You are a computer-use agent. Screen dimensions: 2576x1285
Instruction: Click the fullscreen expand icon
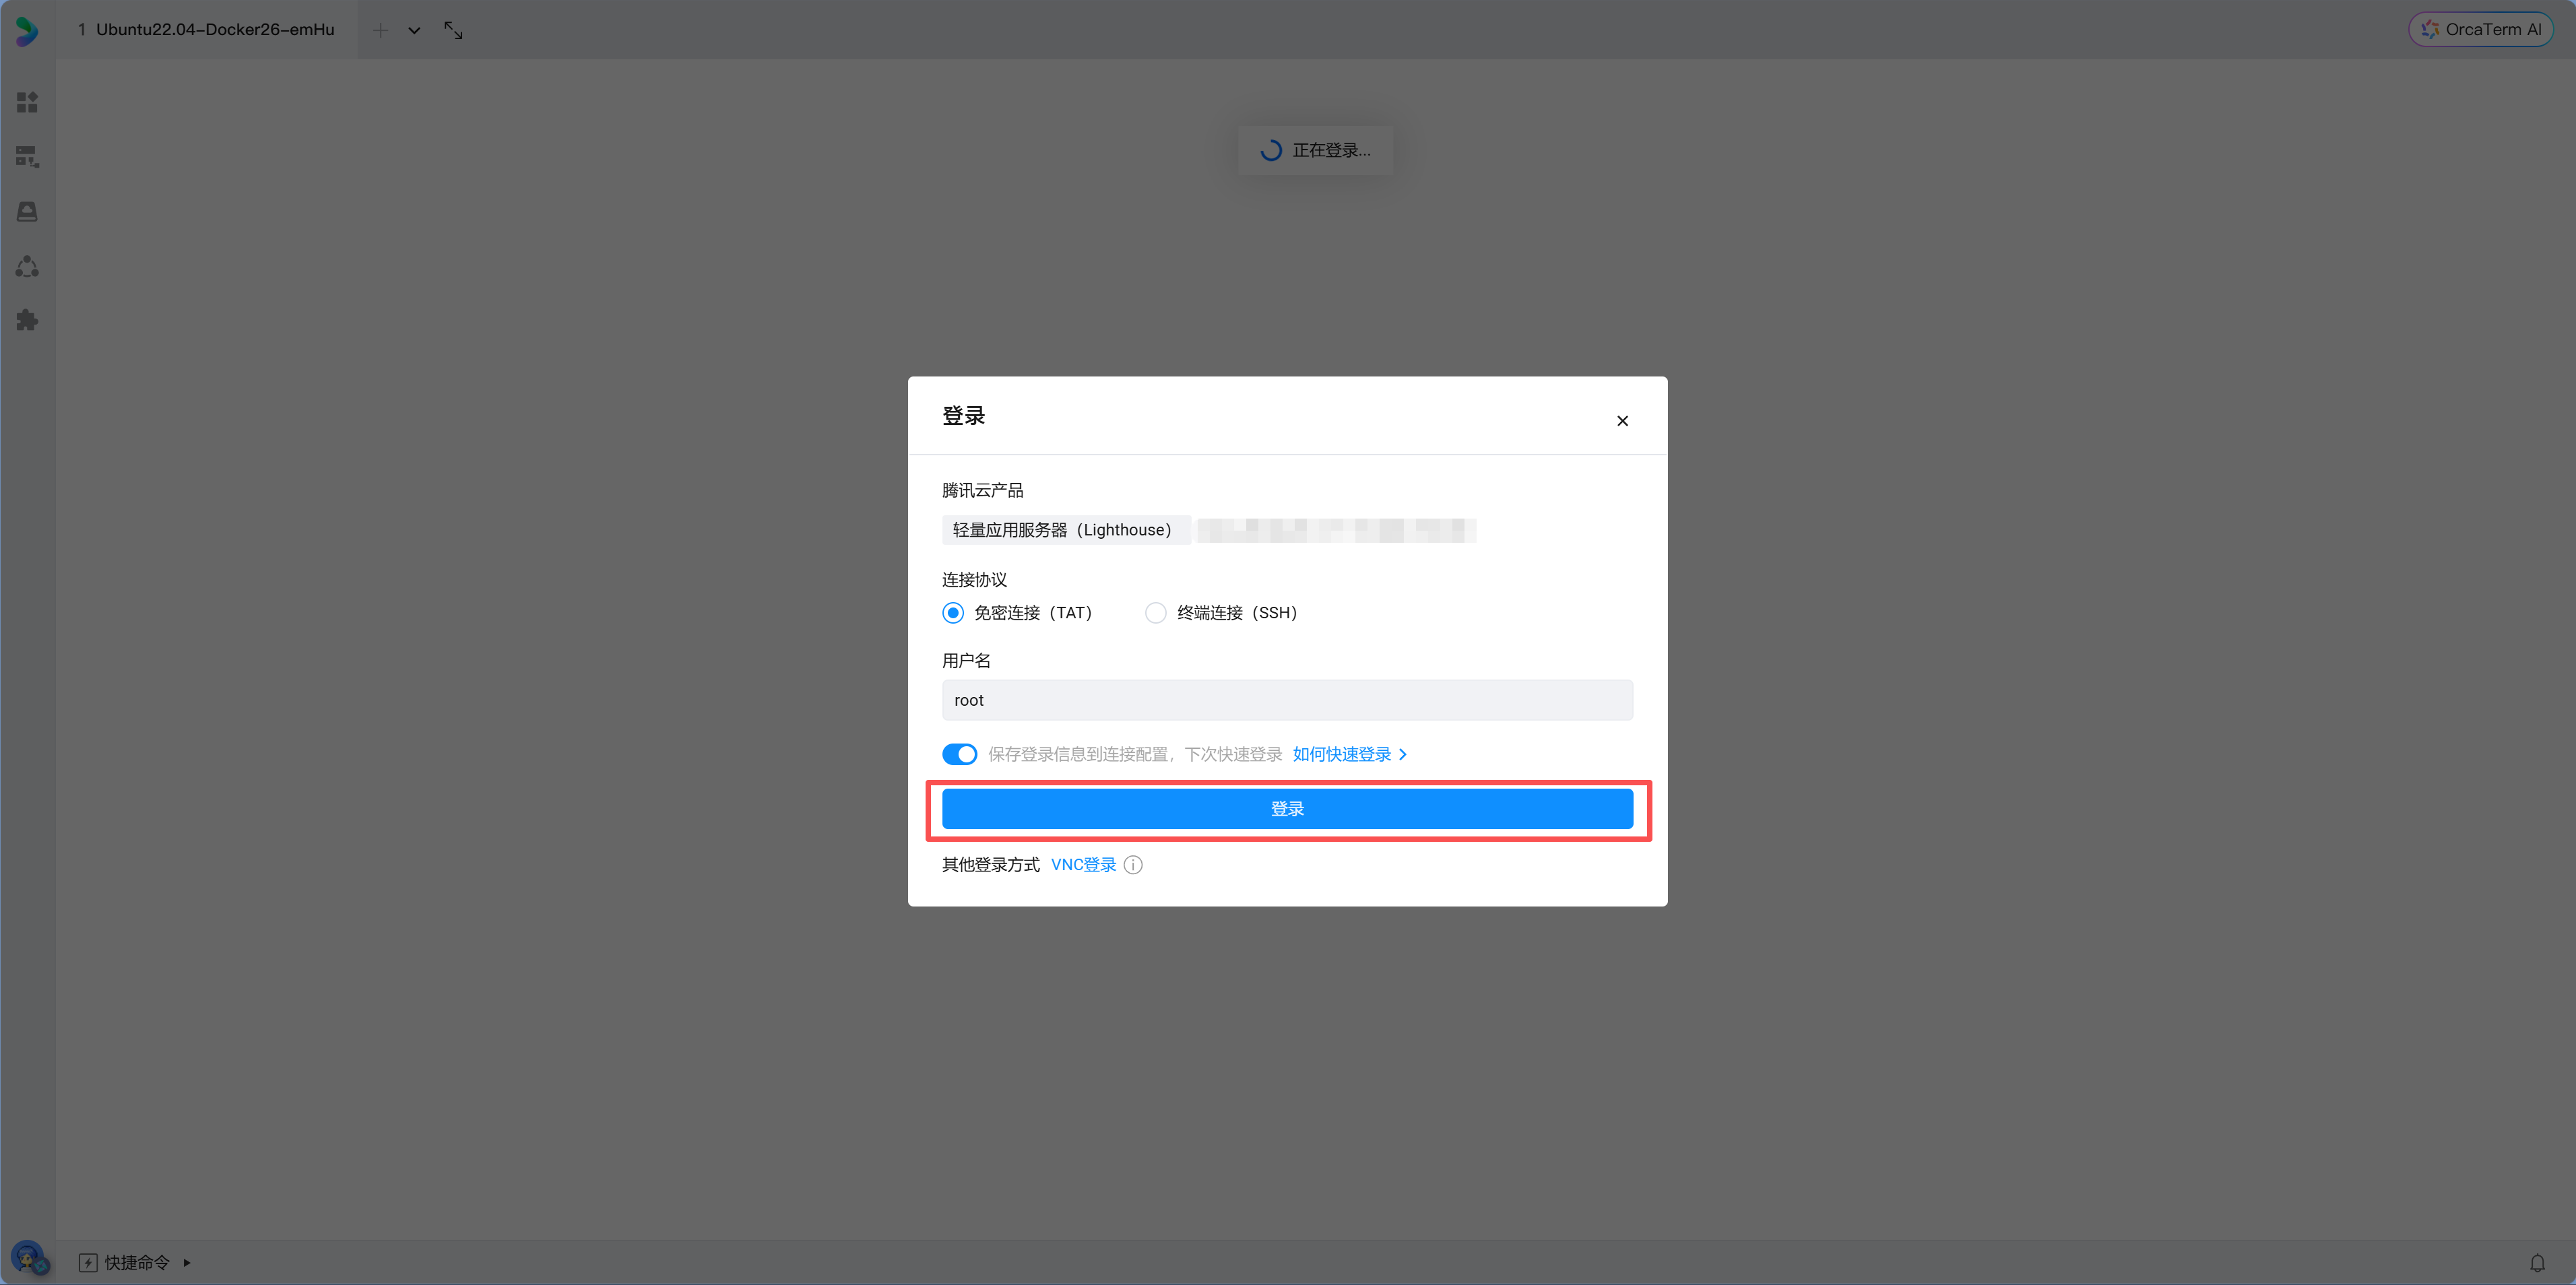point(453,30)
